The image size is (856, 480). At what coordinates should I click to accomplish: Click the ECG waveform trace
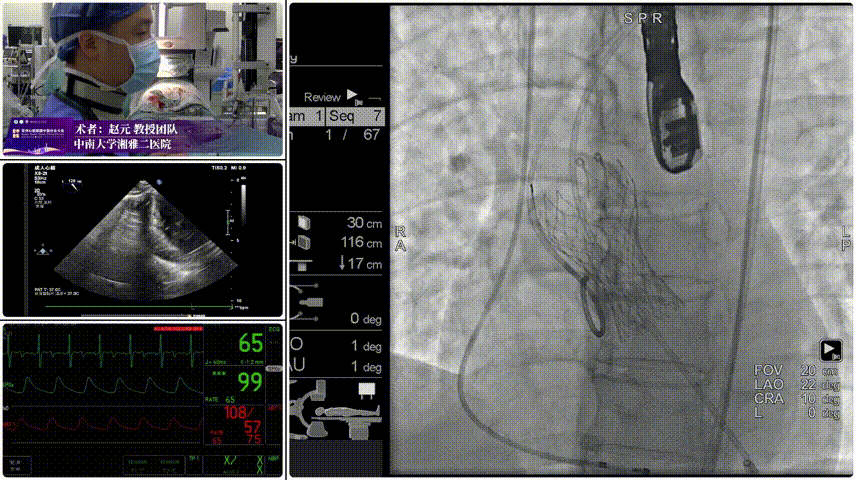point(103,349)
